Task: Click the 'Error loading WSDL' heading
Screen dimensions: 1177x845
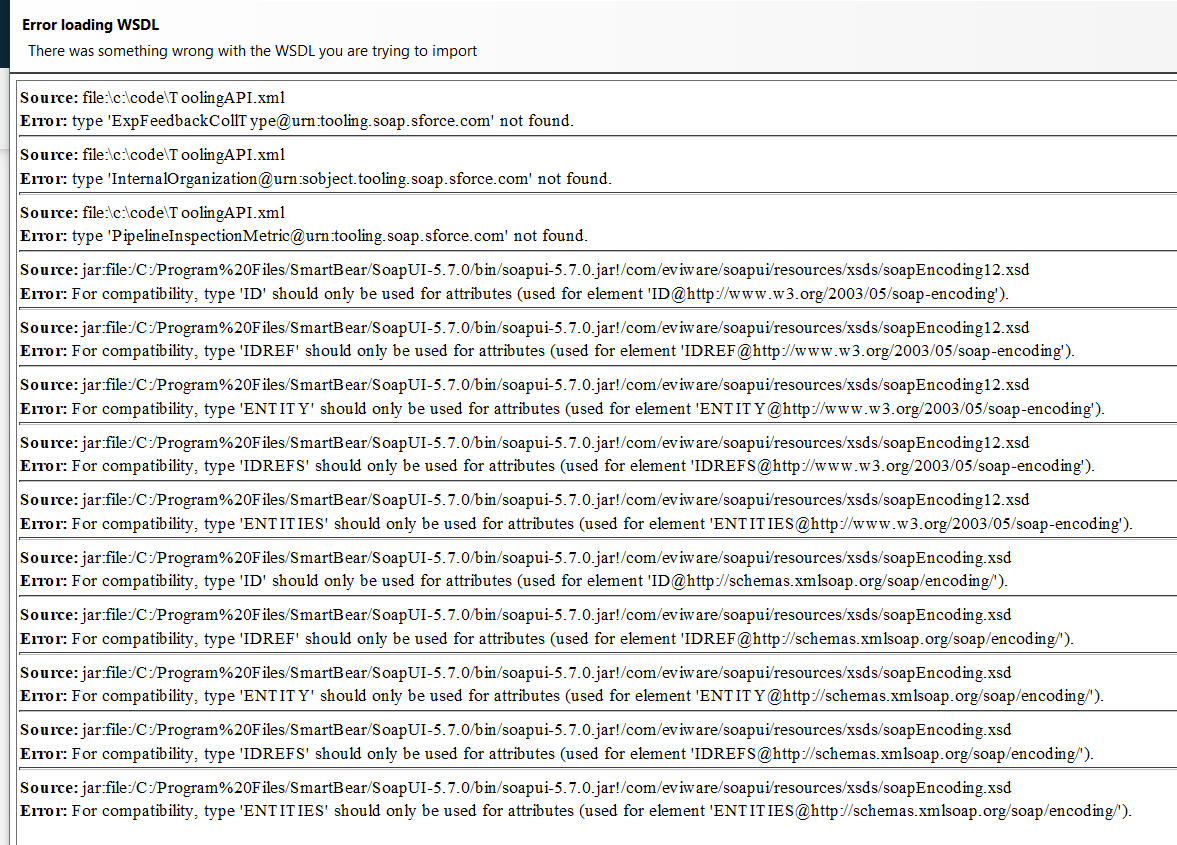Action: click(90, 25)
